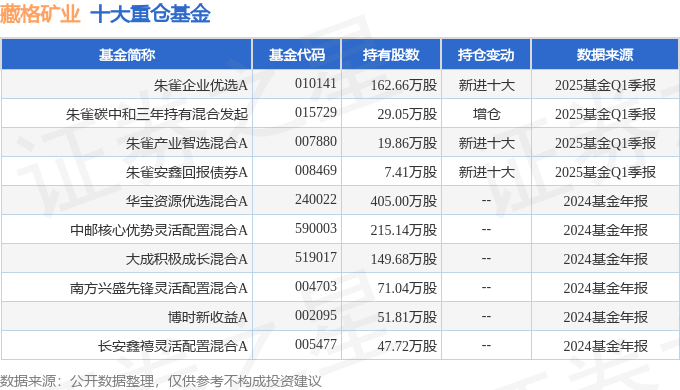Click 162.66万股 holdings value
680x390 pixels.
click(403, 85)
